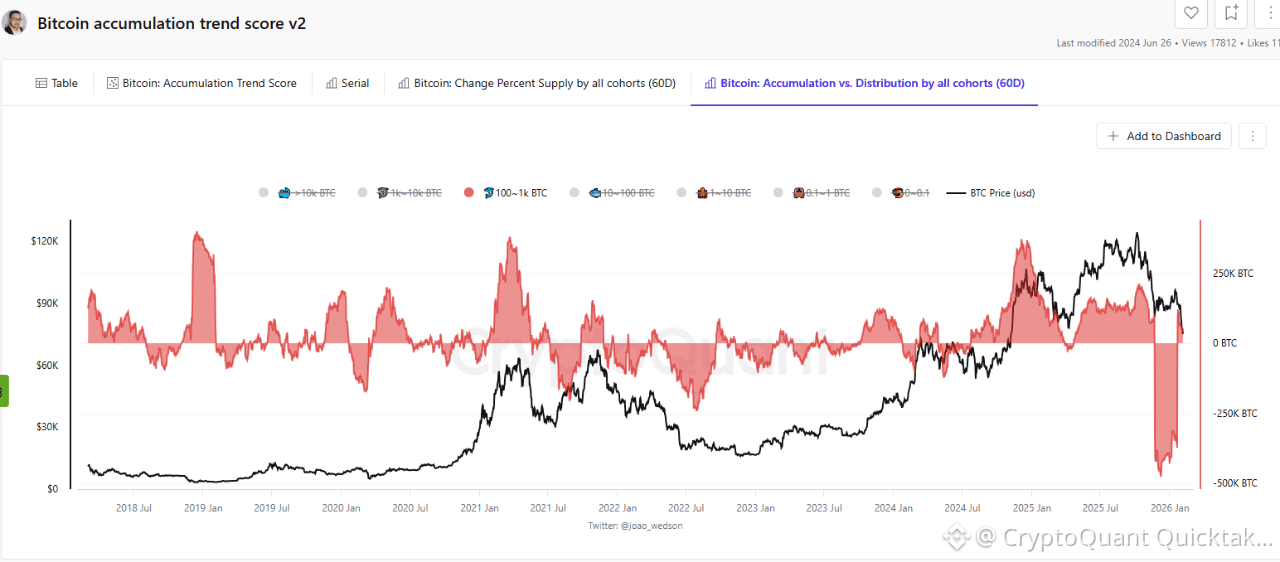The width and height of the screenshot is (1280, 562).
Task: Click the red 100~1k BTC color dot
Action: click(x=468, y=193)
